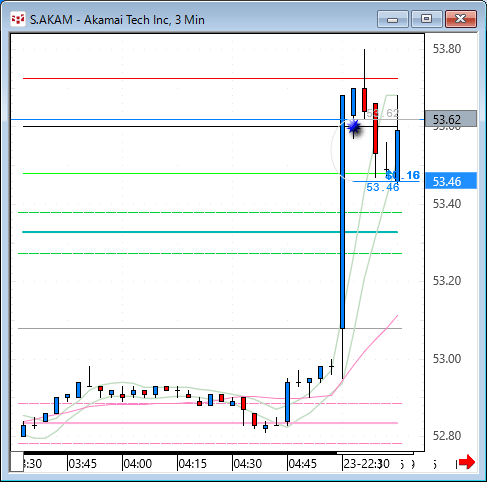Click the gray 53.62 price tag

point(451,119)
